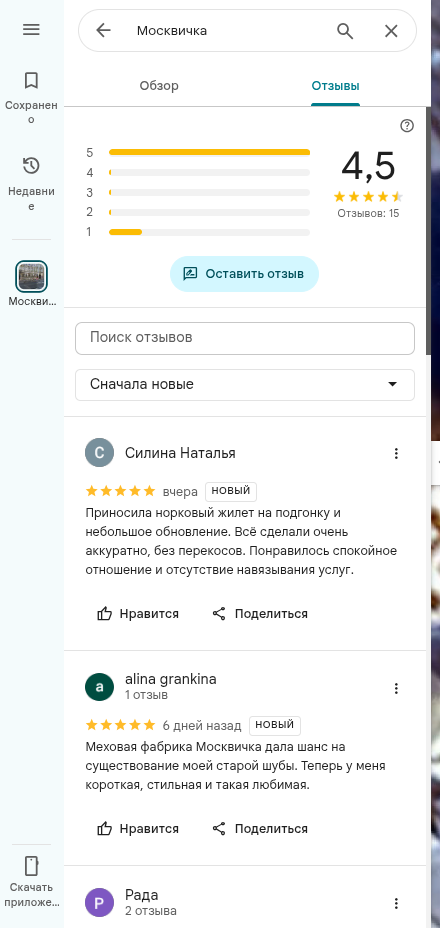
Task: Click the '1 отзыв' label under alina grankina
Action: pyautogui.click(x=146, y=695)
